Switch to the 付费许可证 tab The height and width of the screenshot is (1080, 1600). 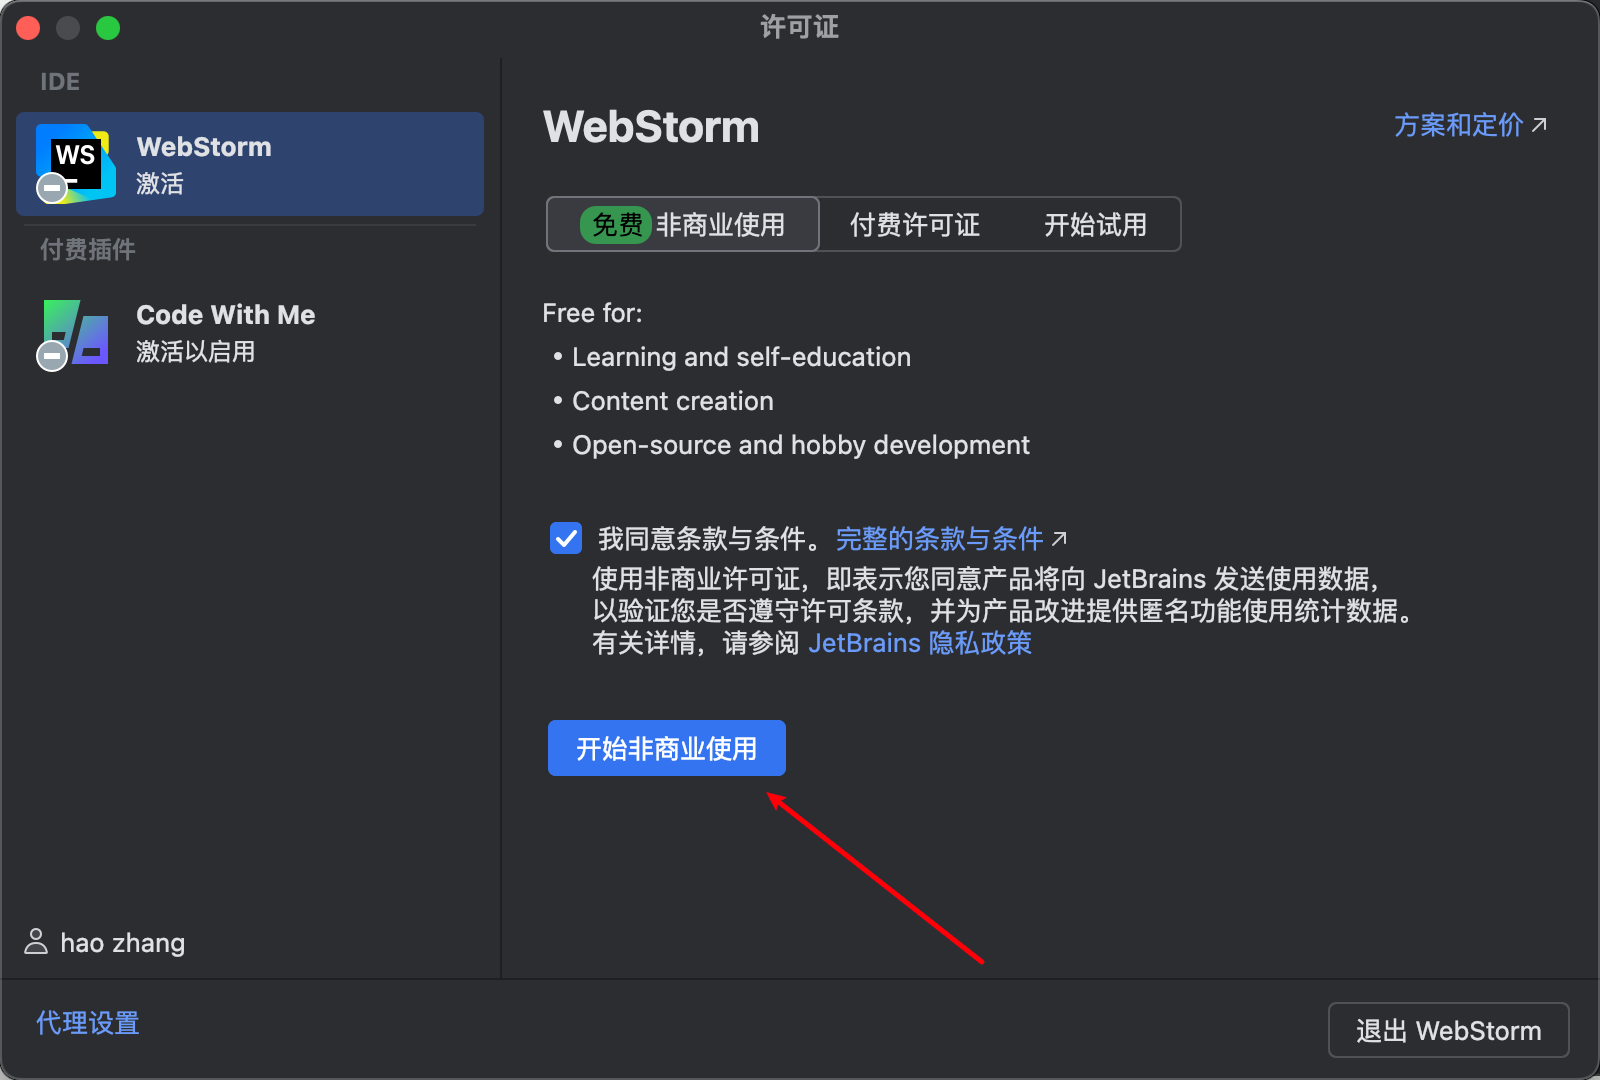tap(913, 224)
